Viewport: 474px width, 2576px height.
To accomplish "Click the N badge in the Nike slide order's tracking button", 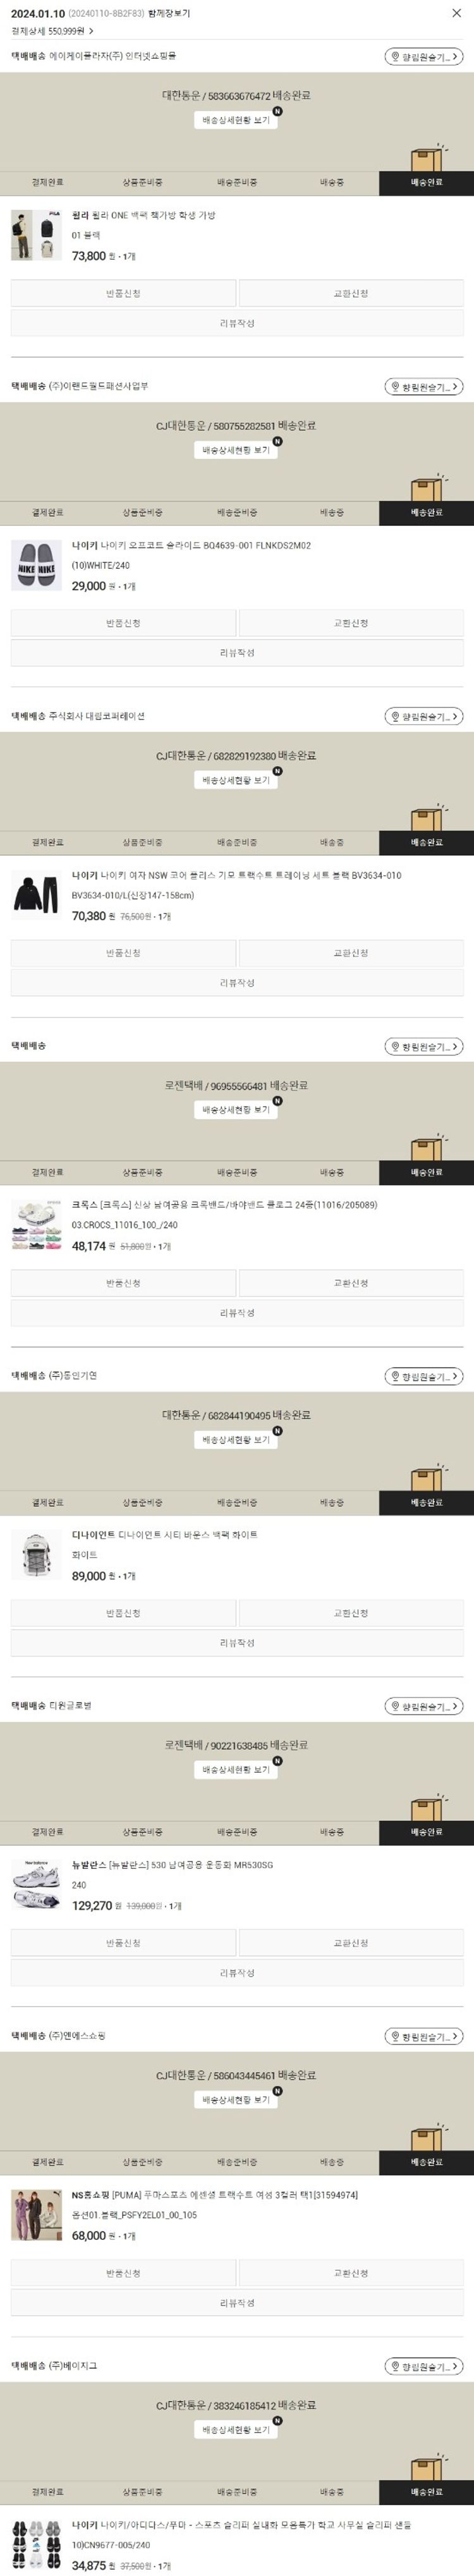I will click(278, 441).
